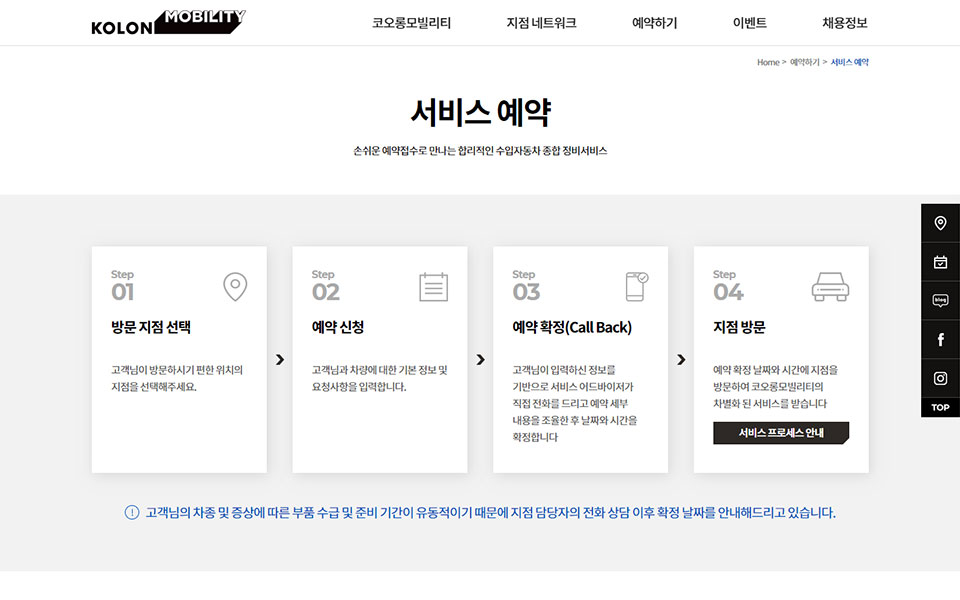This screenshot has height=600, width=960.
Task: Open the location pin icon in side panel
Action: (940, 223)
